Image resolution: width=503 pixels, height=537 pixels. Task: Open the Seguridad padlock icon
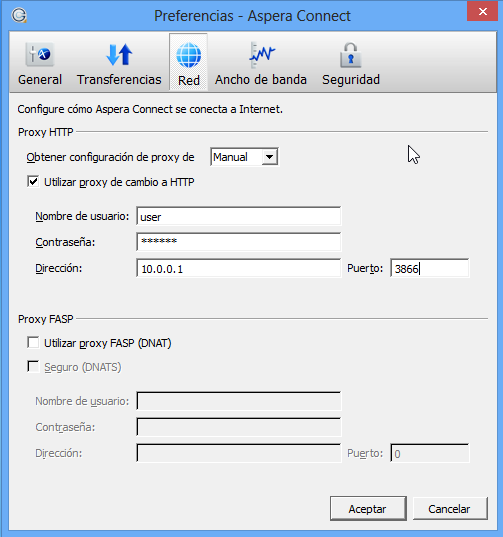tap(351, 55)
